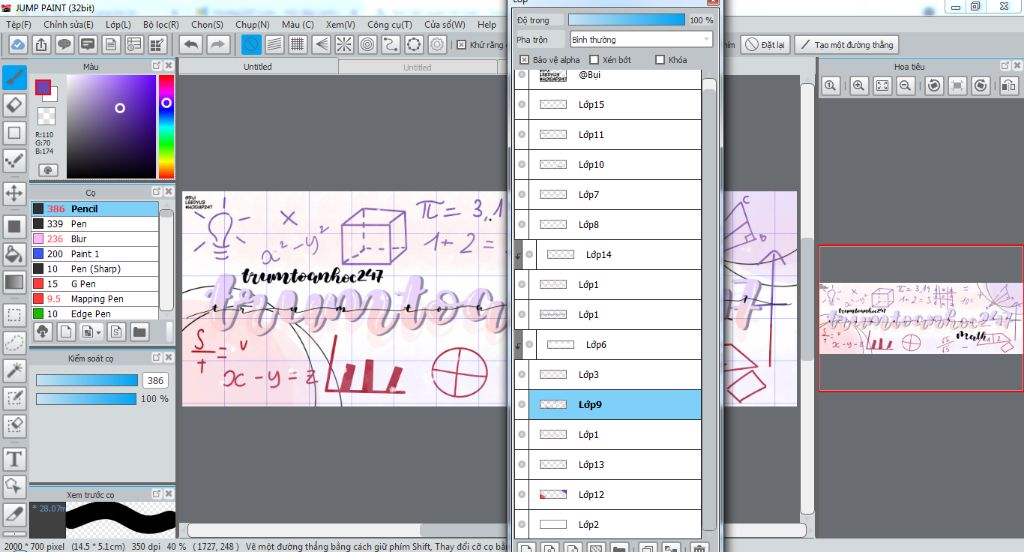Open the Tệp(F) menu

pos(18,24)
